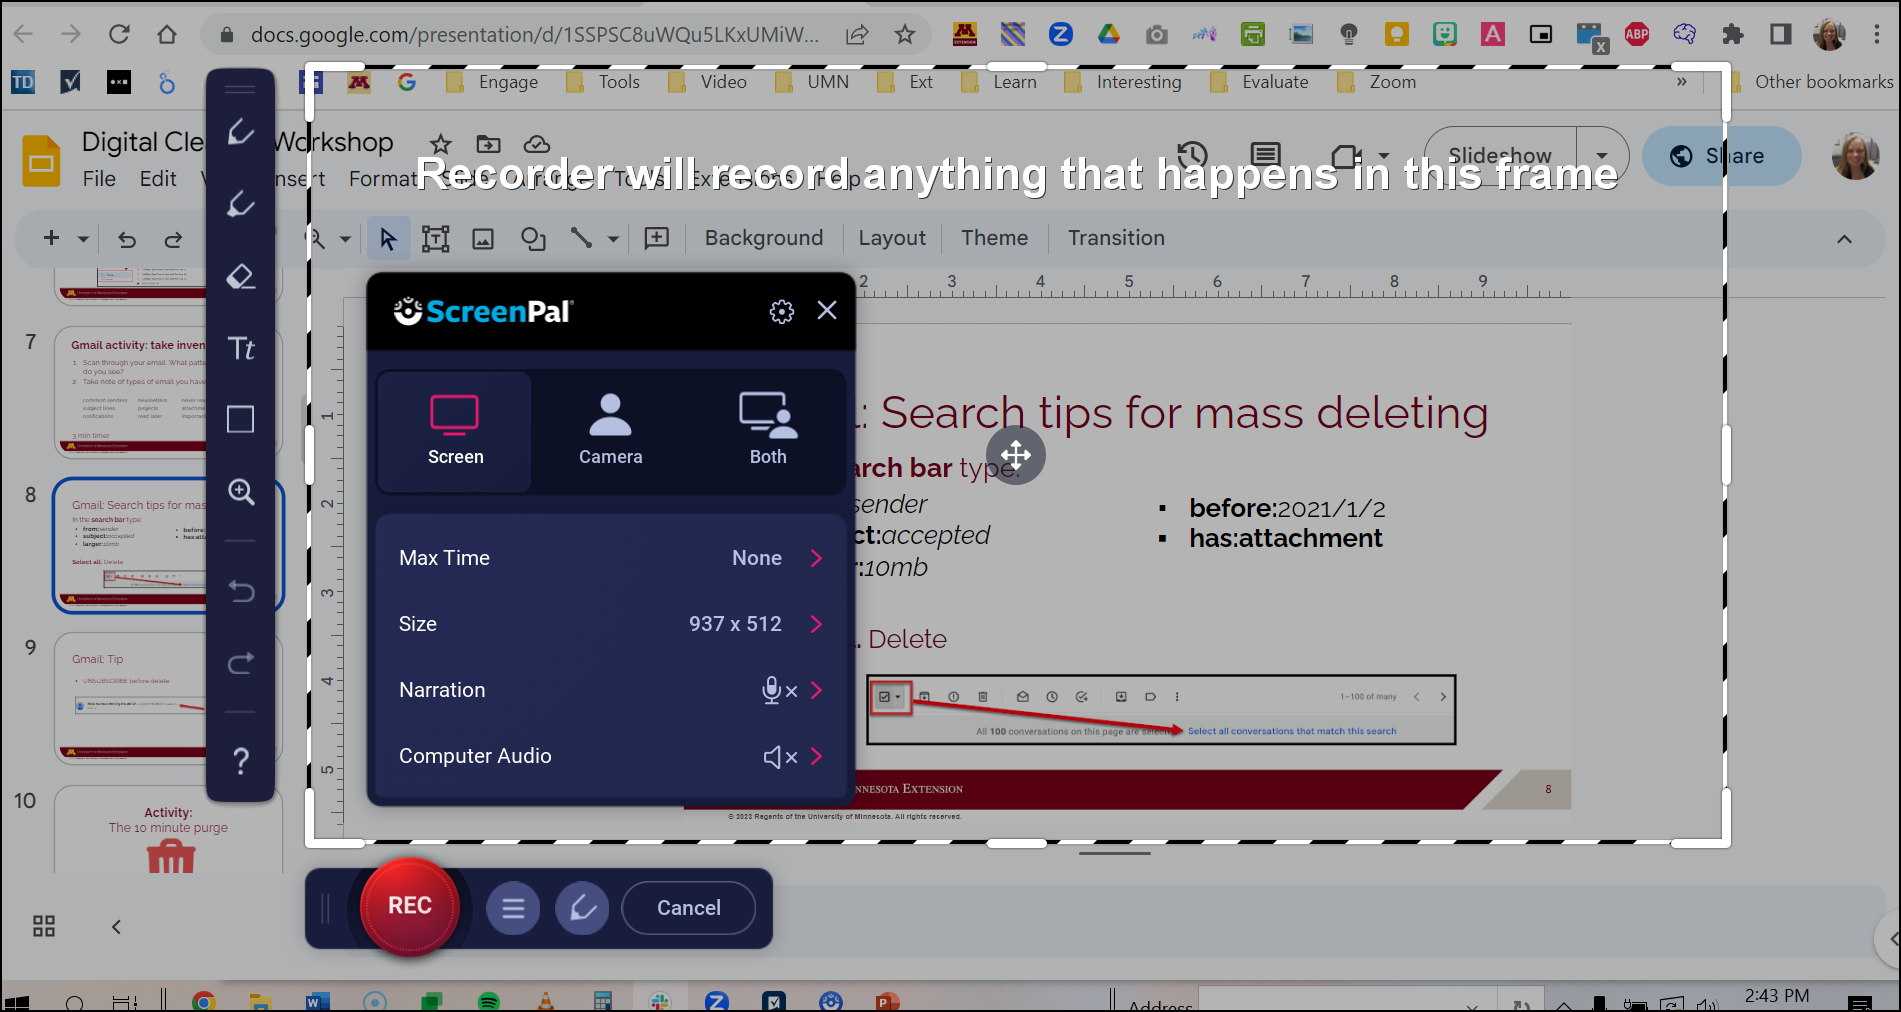Open the recorder menu hamburger button

tap(513, 908)
